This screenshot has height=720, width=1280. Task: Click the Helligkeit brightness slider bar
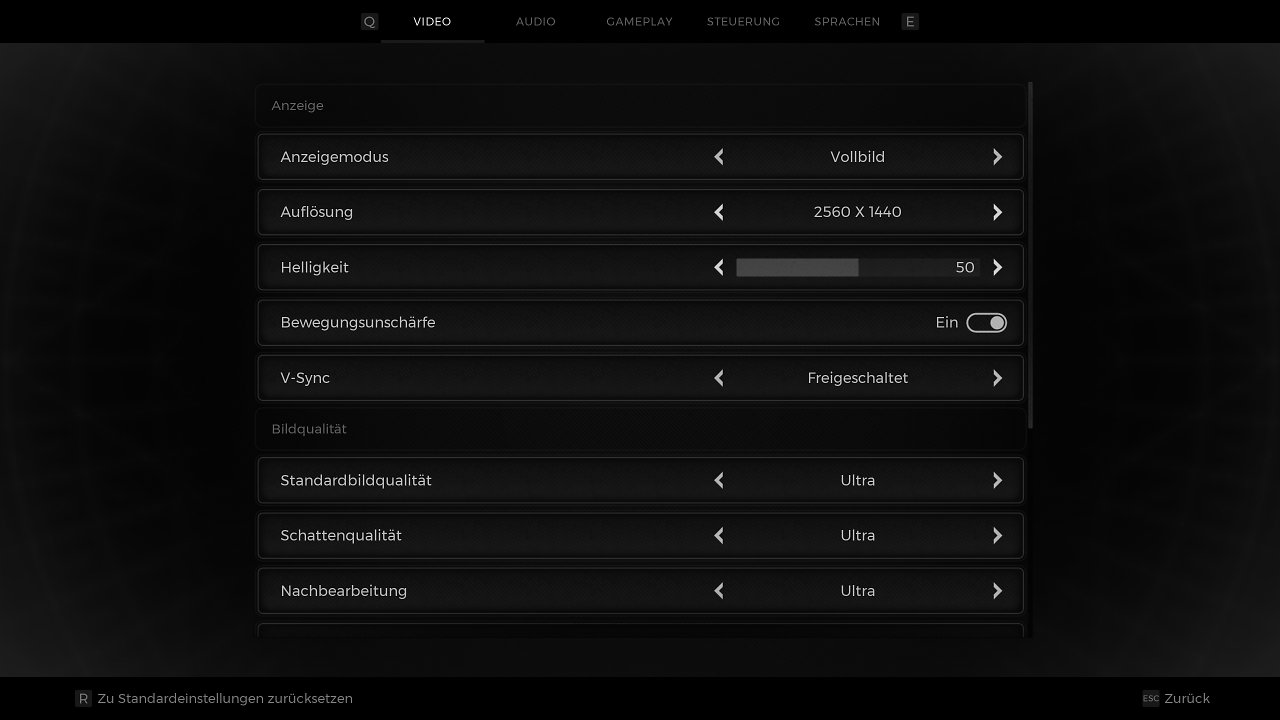[x=857, y=267]
